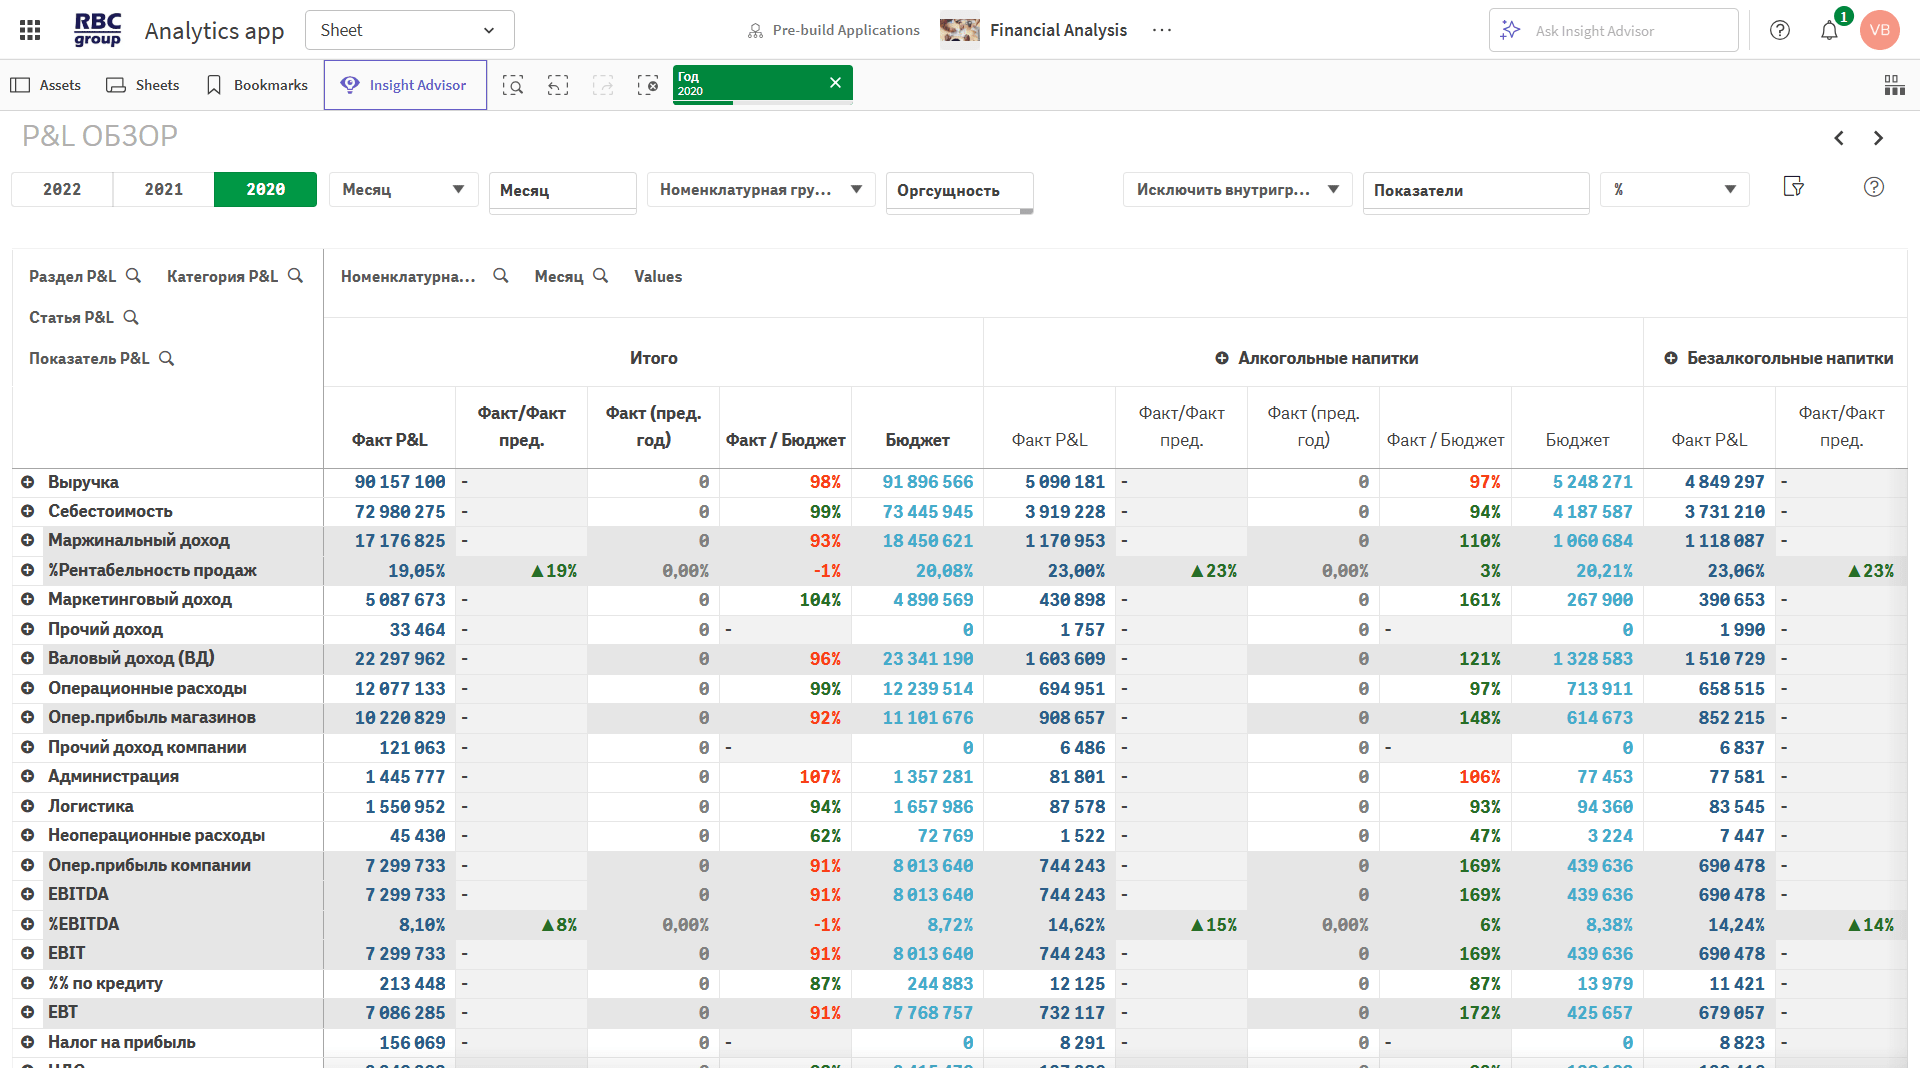Select year 2022 filter button
This screenshot has width=1920, height=1080.
tap(62, 190)
